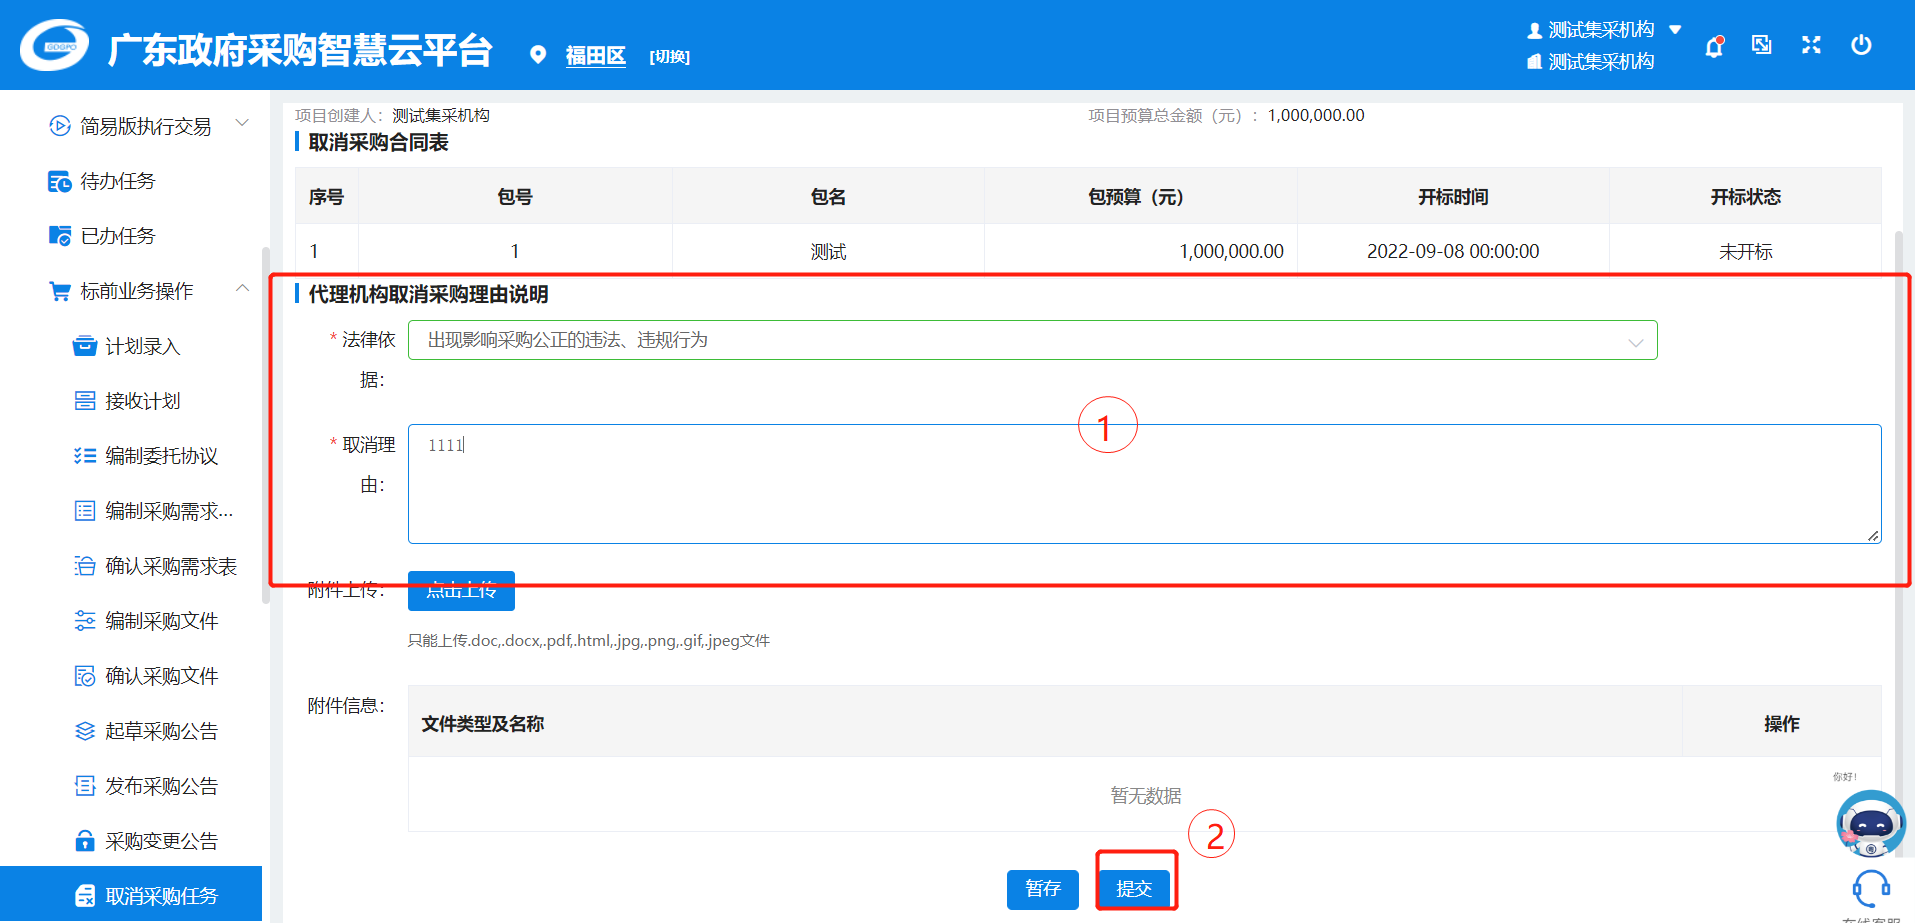Select 起草采购公告 in the sidebar
This screenshot has width=1915, height=923.
(161, 731)
